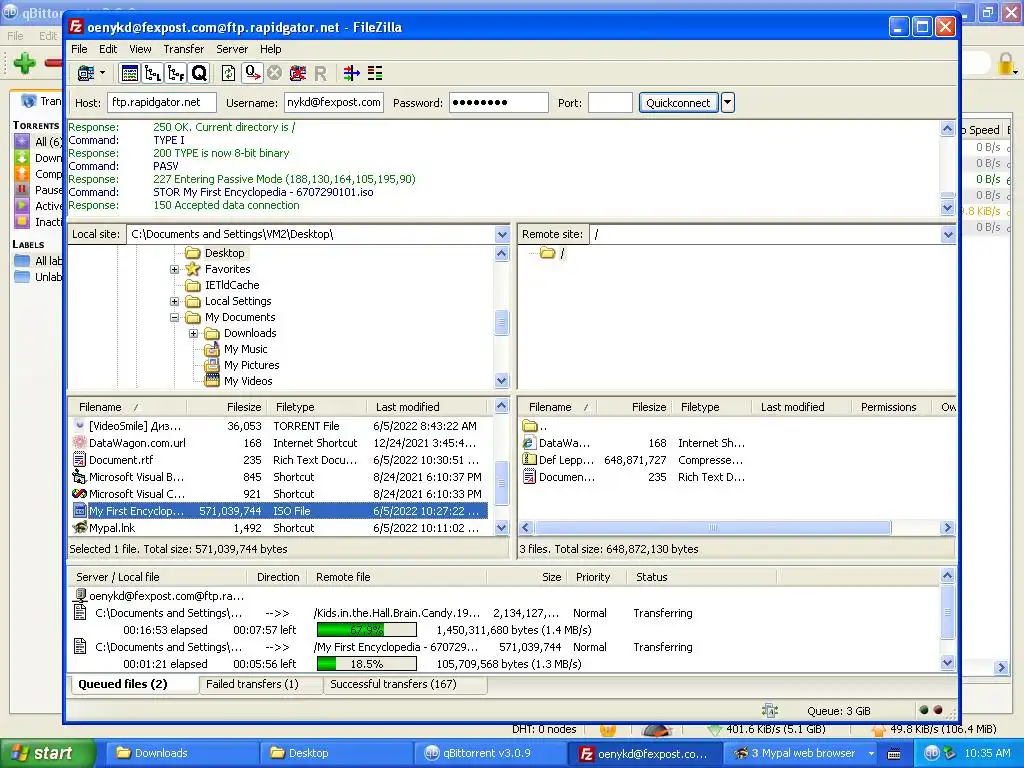Image resolution: width=1024 pixels, height=768 pixels.
Task: Toggle local directory tree view
Action: click(x=153, y=73)
